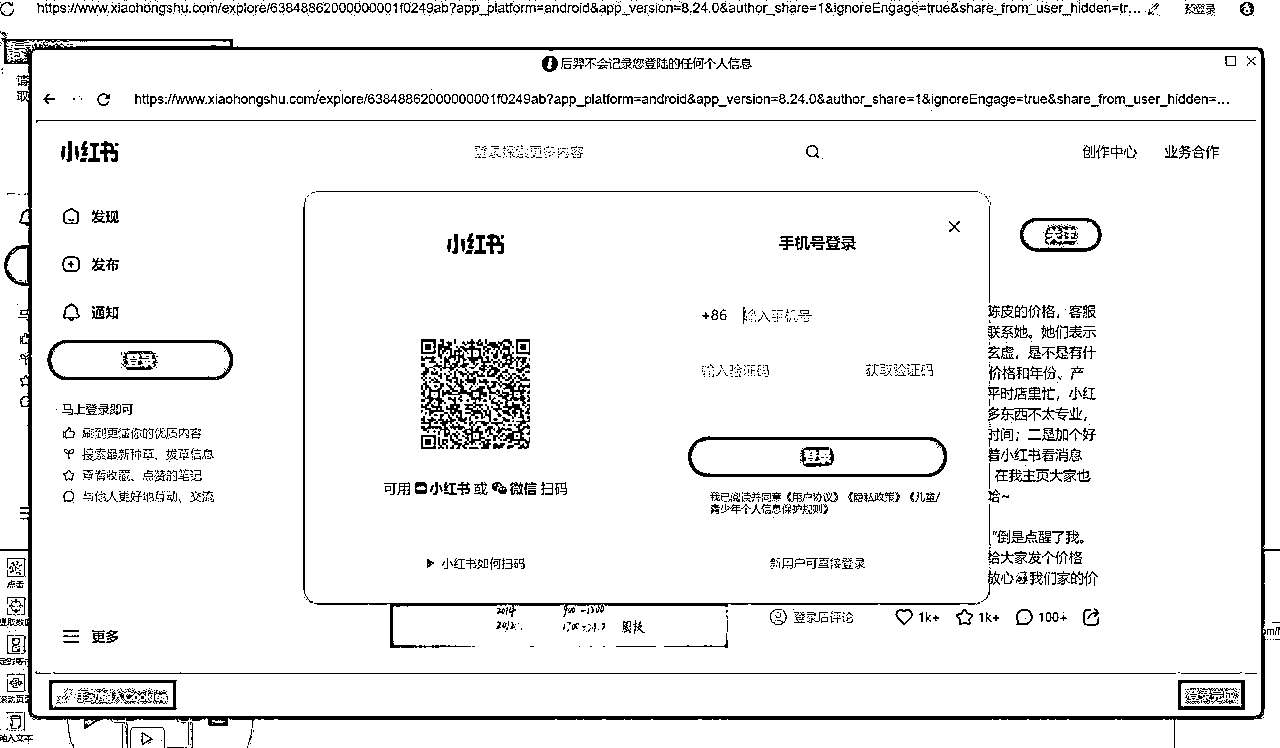Viewport: 1280px width, 748px height.
Task: Reload the page with the refresh icon
Action: (x=103, y=99)
